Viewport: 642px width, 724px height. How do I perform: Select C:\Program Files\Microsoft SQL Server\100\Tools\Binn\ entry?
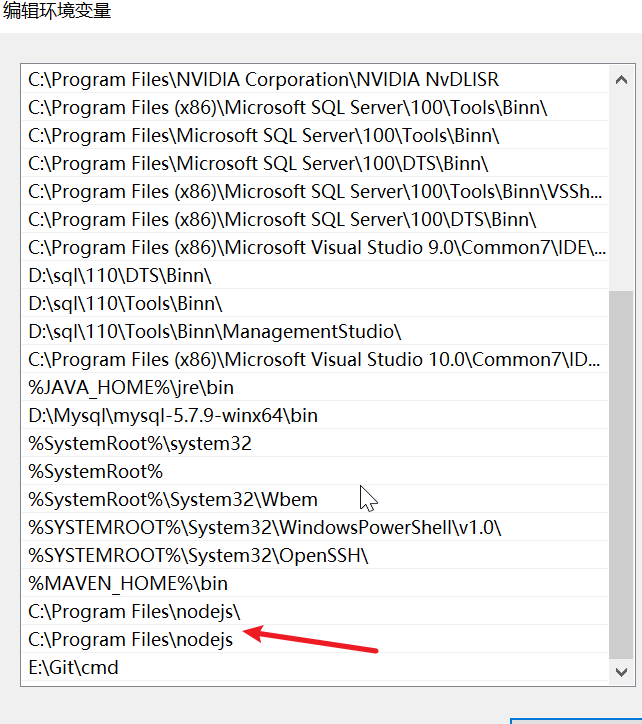click(x=315, y=135)
